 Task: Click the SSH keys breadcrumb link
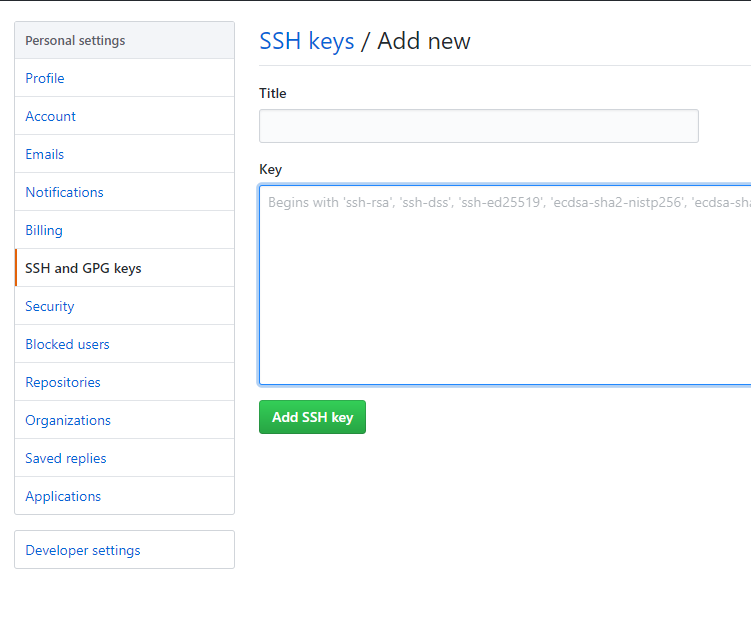(307, 41)
